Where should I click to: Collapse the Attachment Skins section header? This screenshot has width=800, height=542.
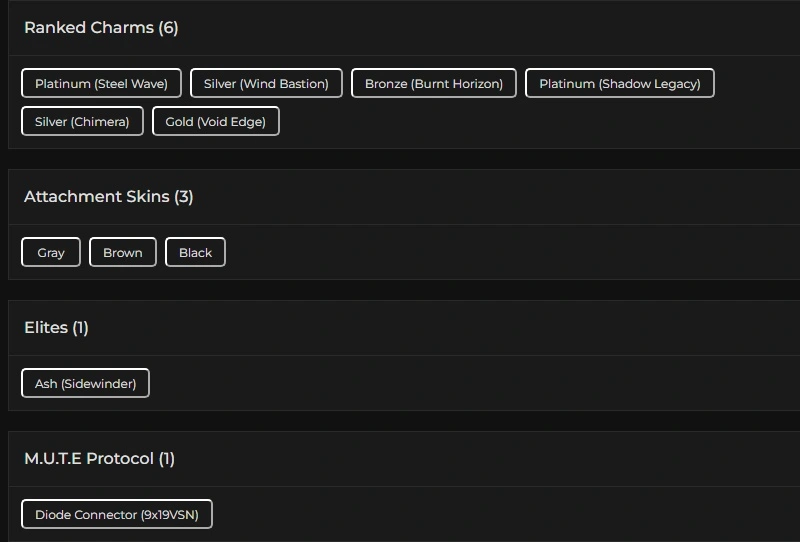click(96, 197)
